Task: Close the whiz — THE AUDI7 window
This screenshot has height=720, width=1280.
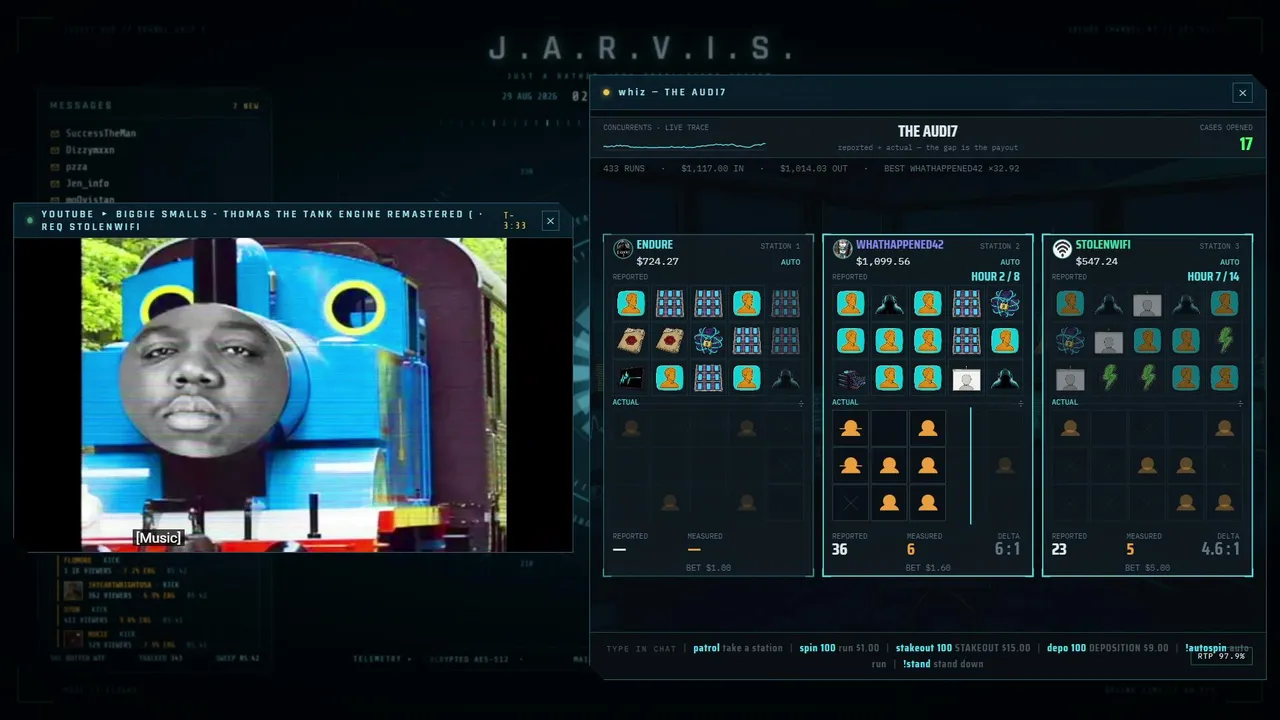Action: tap(1243, 93)
